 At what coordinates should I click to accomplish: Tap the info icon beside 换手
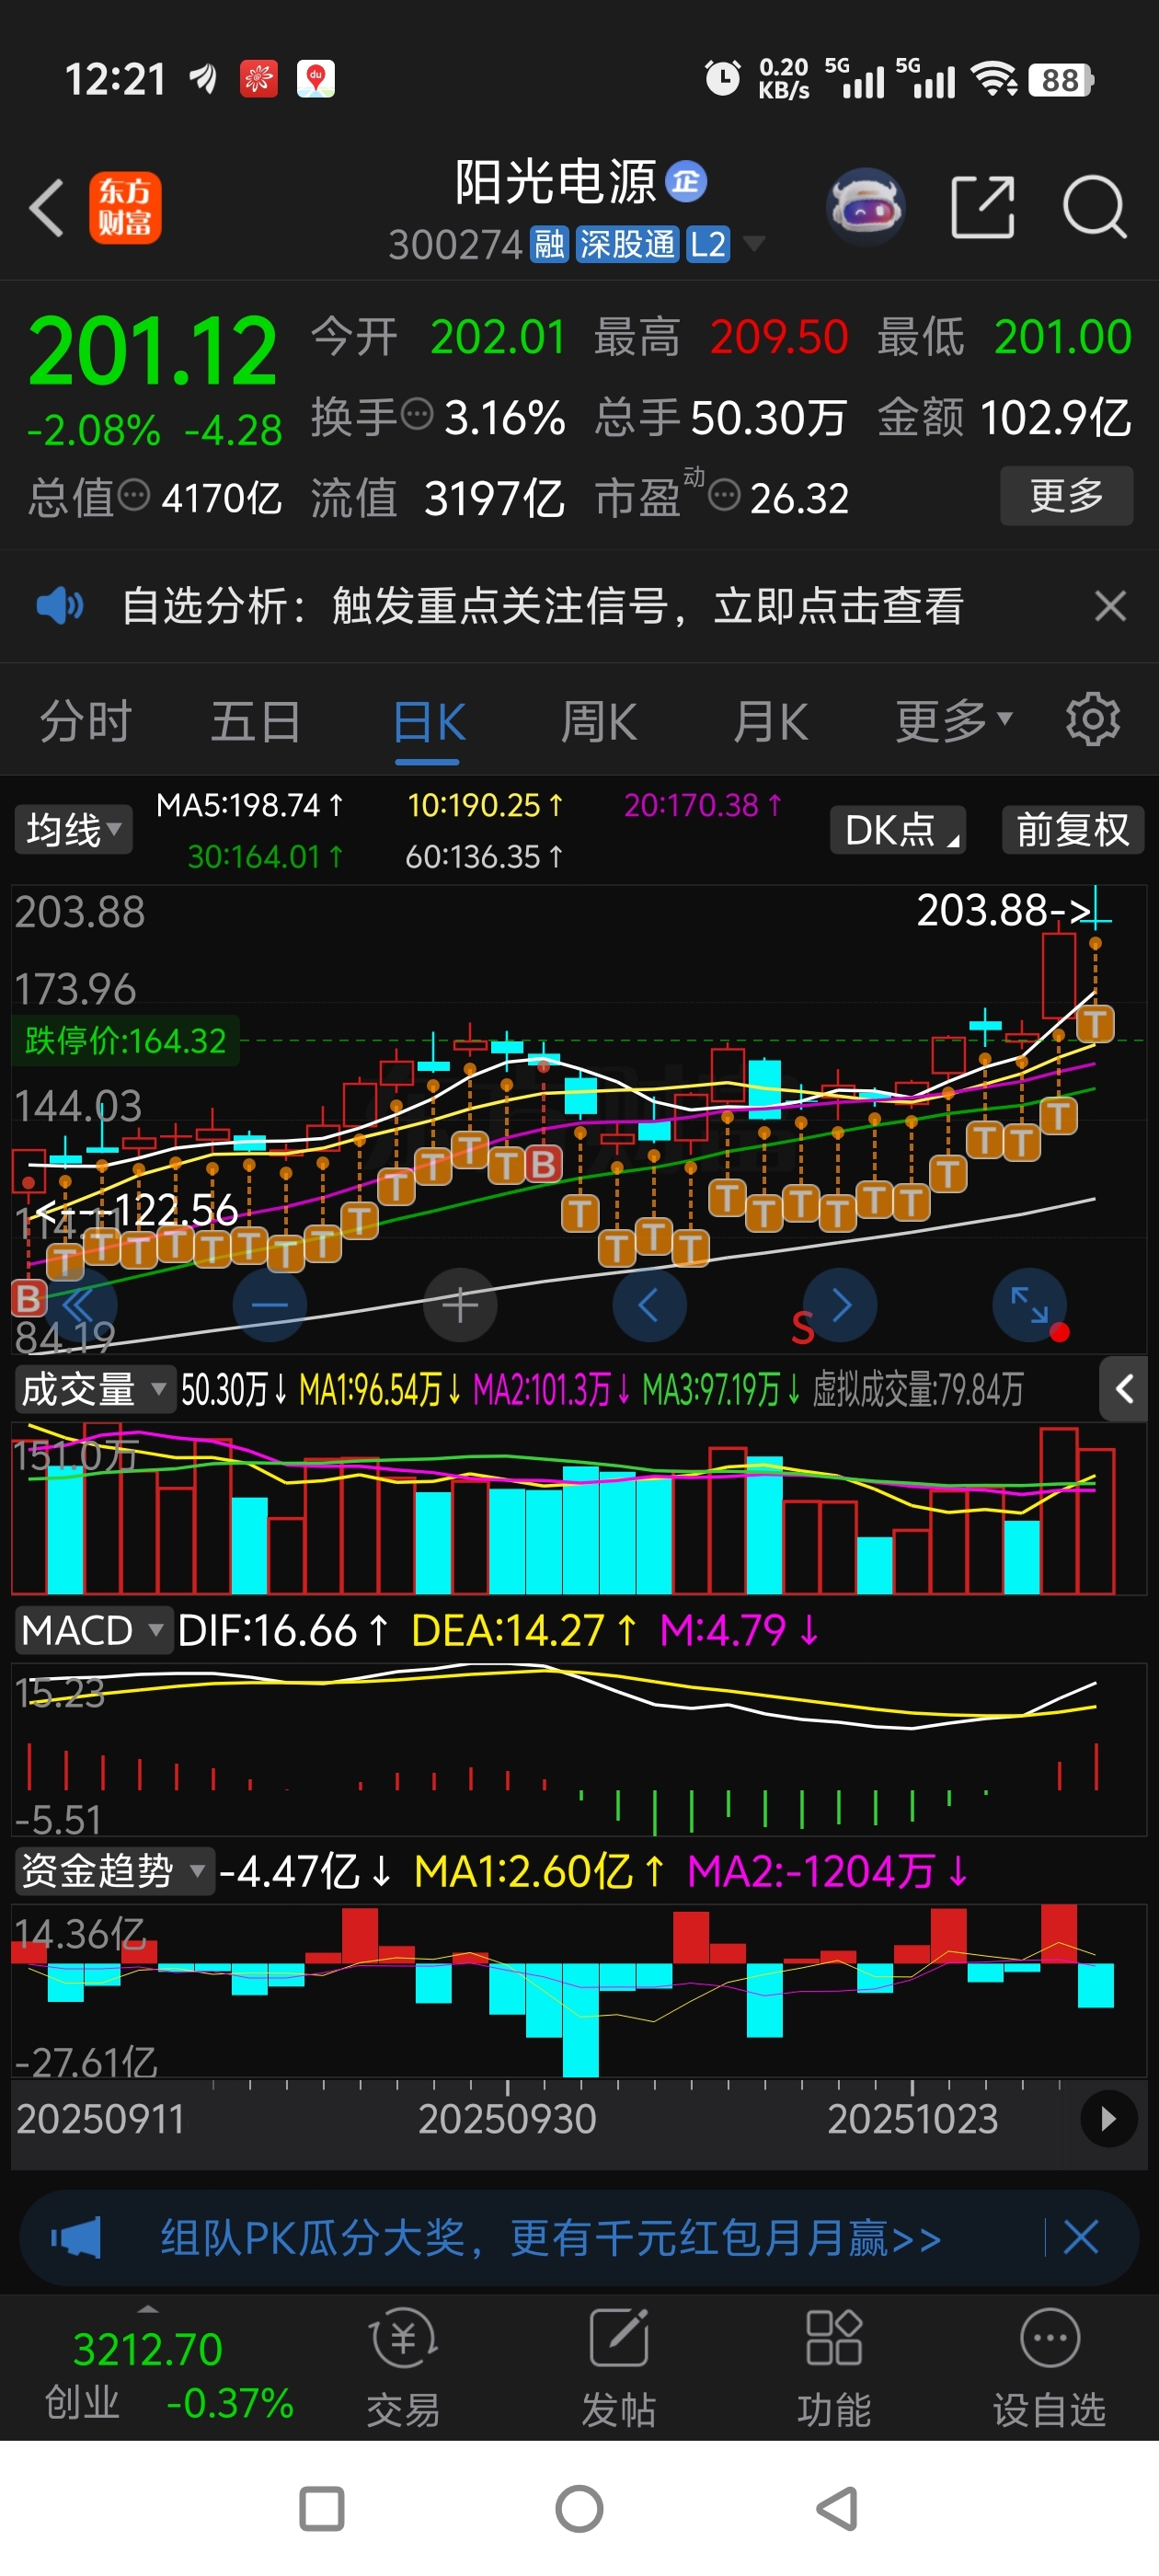(x=417, y=413)
